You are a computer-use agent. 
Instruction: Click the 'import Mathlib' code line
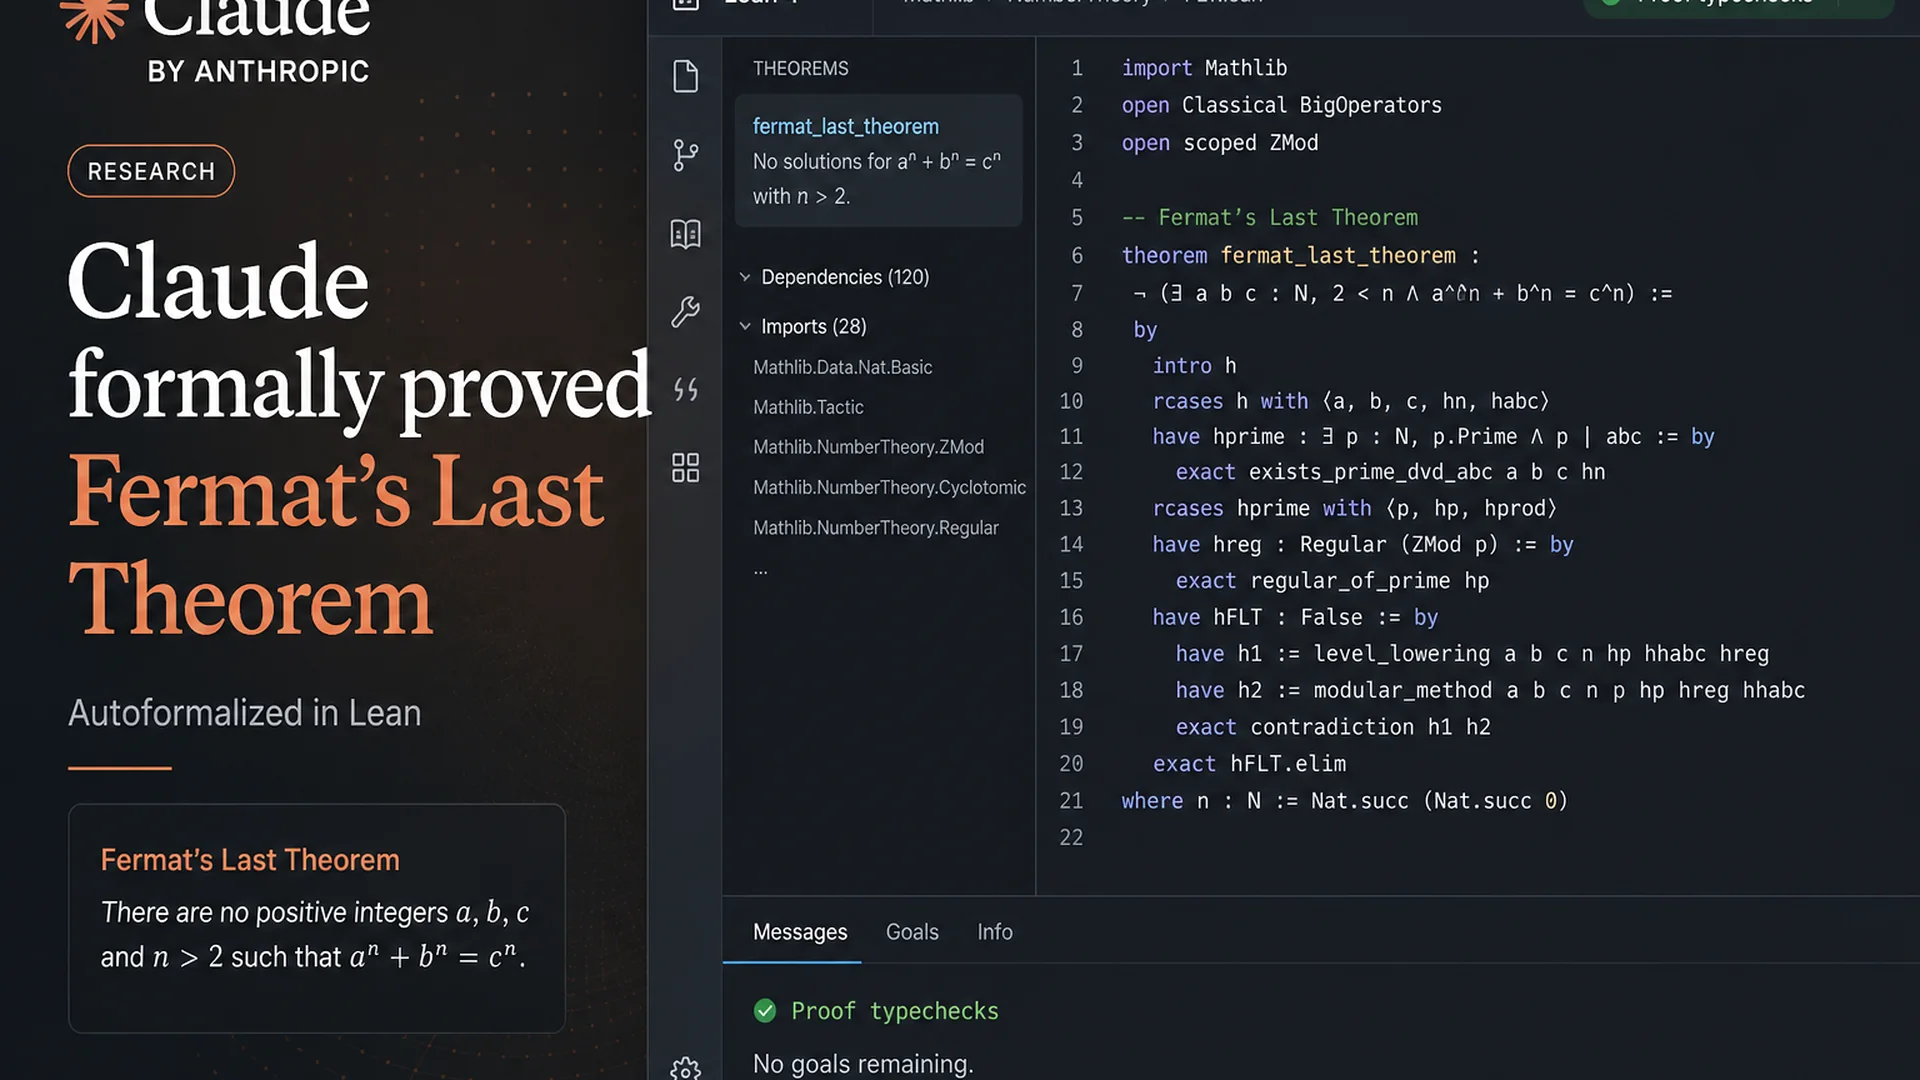1204,68
